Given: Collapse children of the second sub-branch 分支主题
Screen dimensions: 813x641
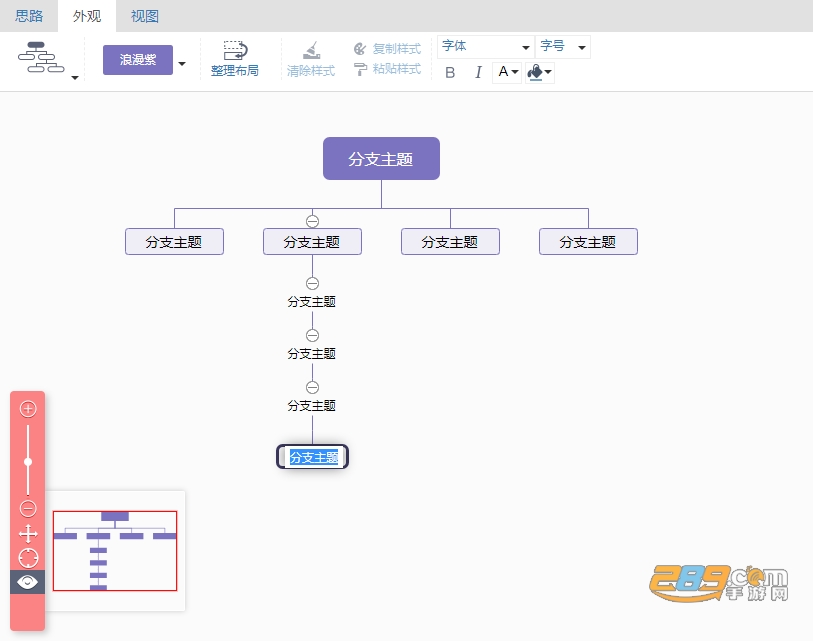Looking at the screenshot, I should click(x=312, y=335).
